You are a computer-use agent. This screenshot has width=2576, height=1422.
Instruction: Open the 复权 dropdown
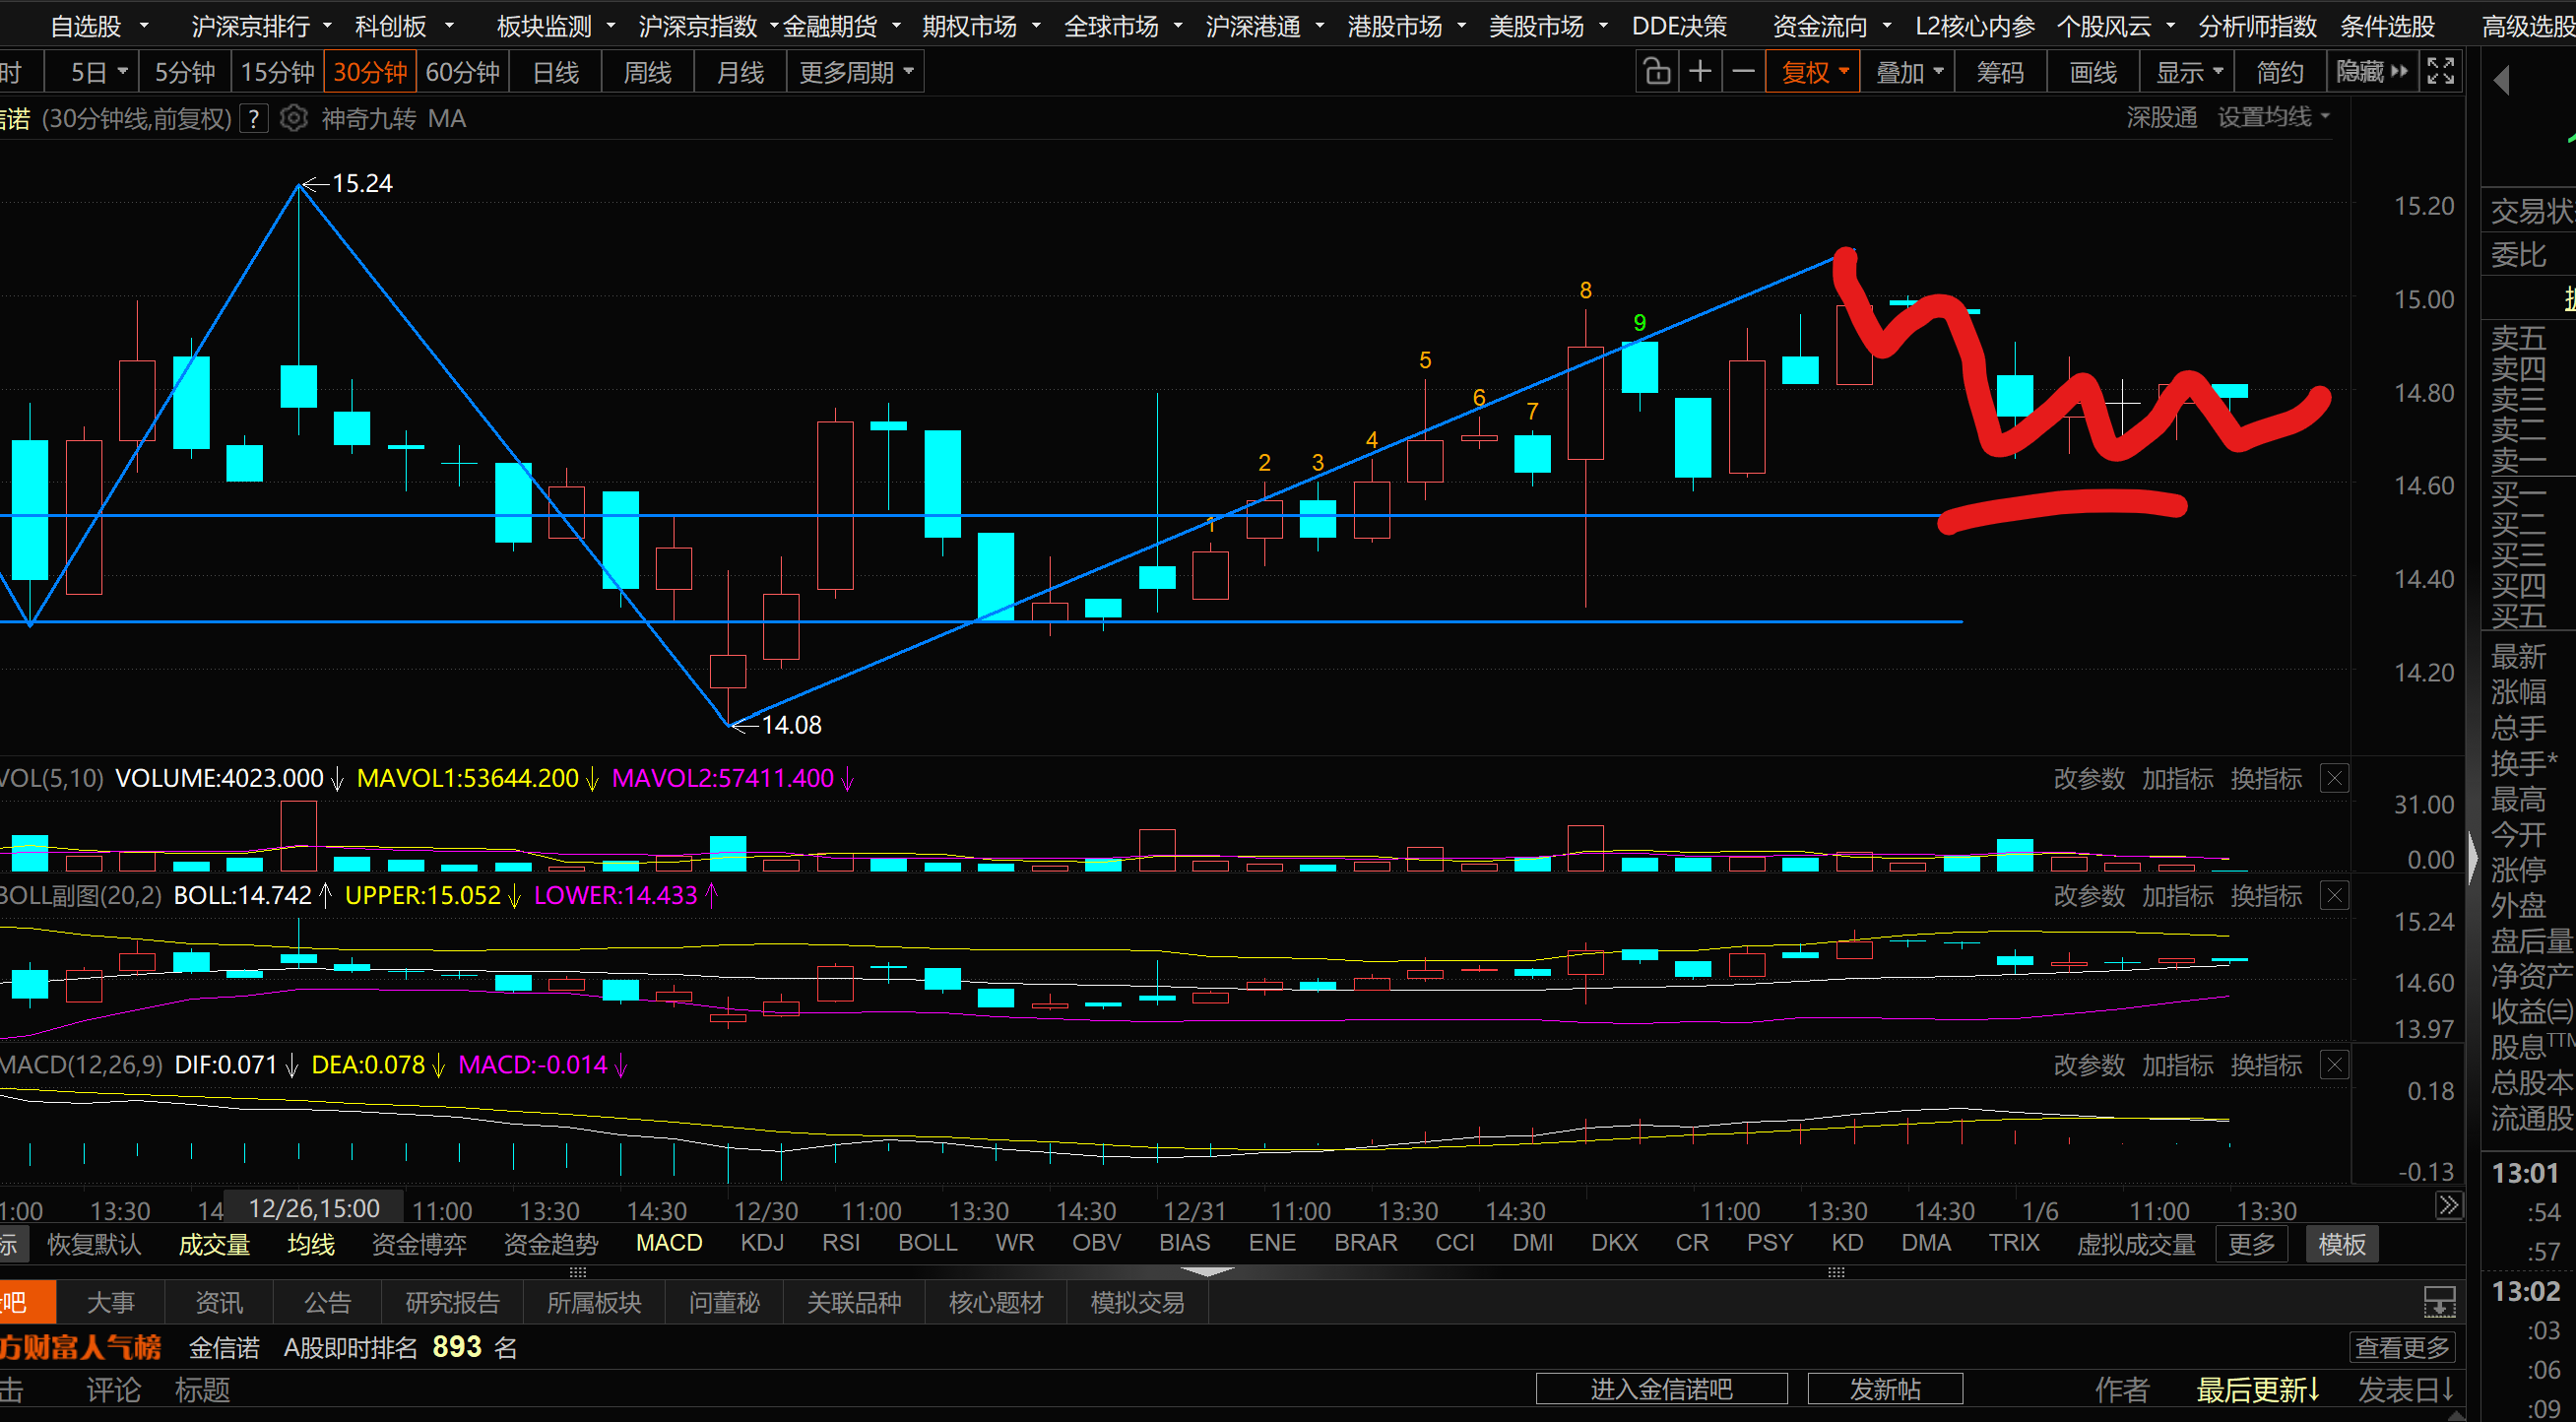point(1814,72)
